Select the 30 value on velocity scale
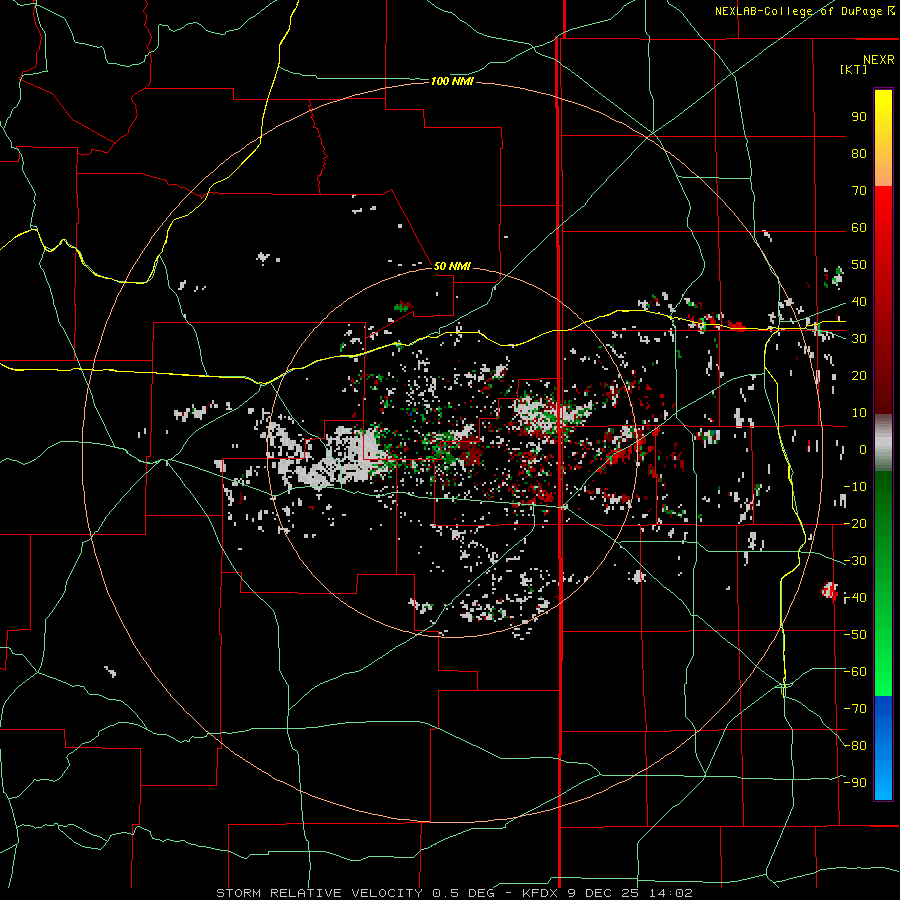Image resolution: width=900 pixels, height=900 pixels. (859, 339)
